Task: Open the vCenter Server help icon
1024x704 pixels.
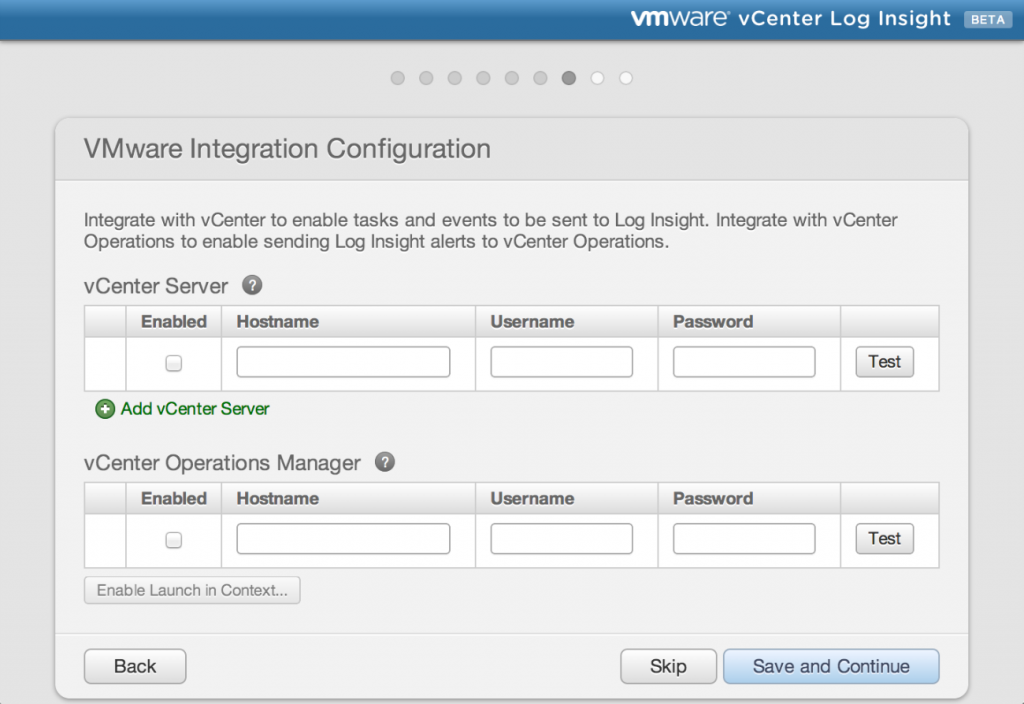Action: (252, 285)
